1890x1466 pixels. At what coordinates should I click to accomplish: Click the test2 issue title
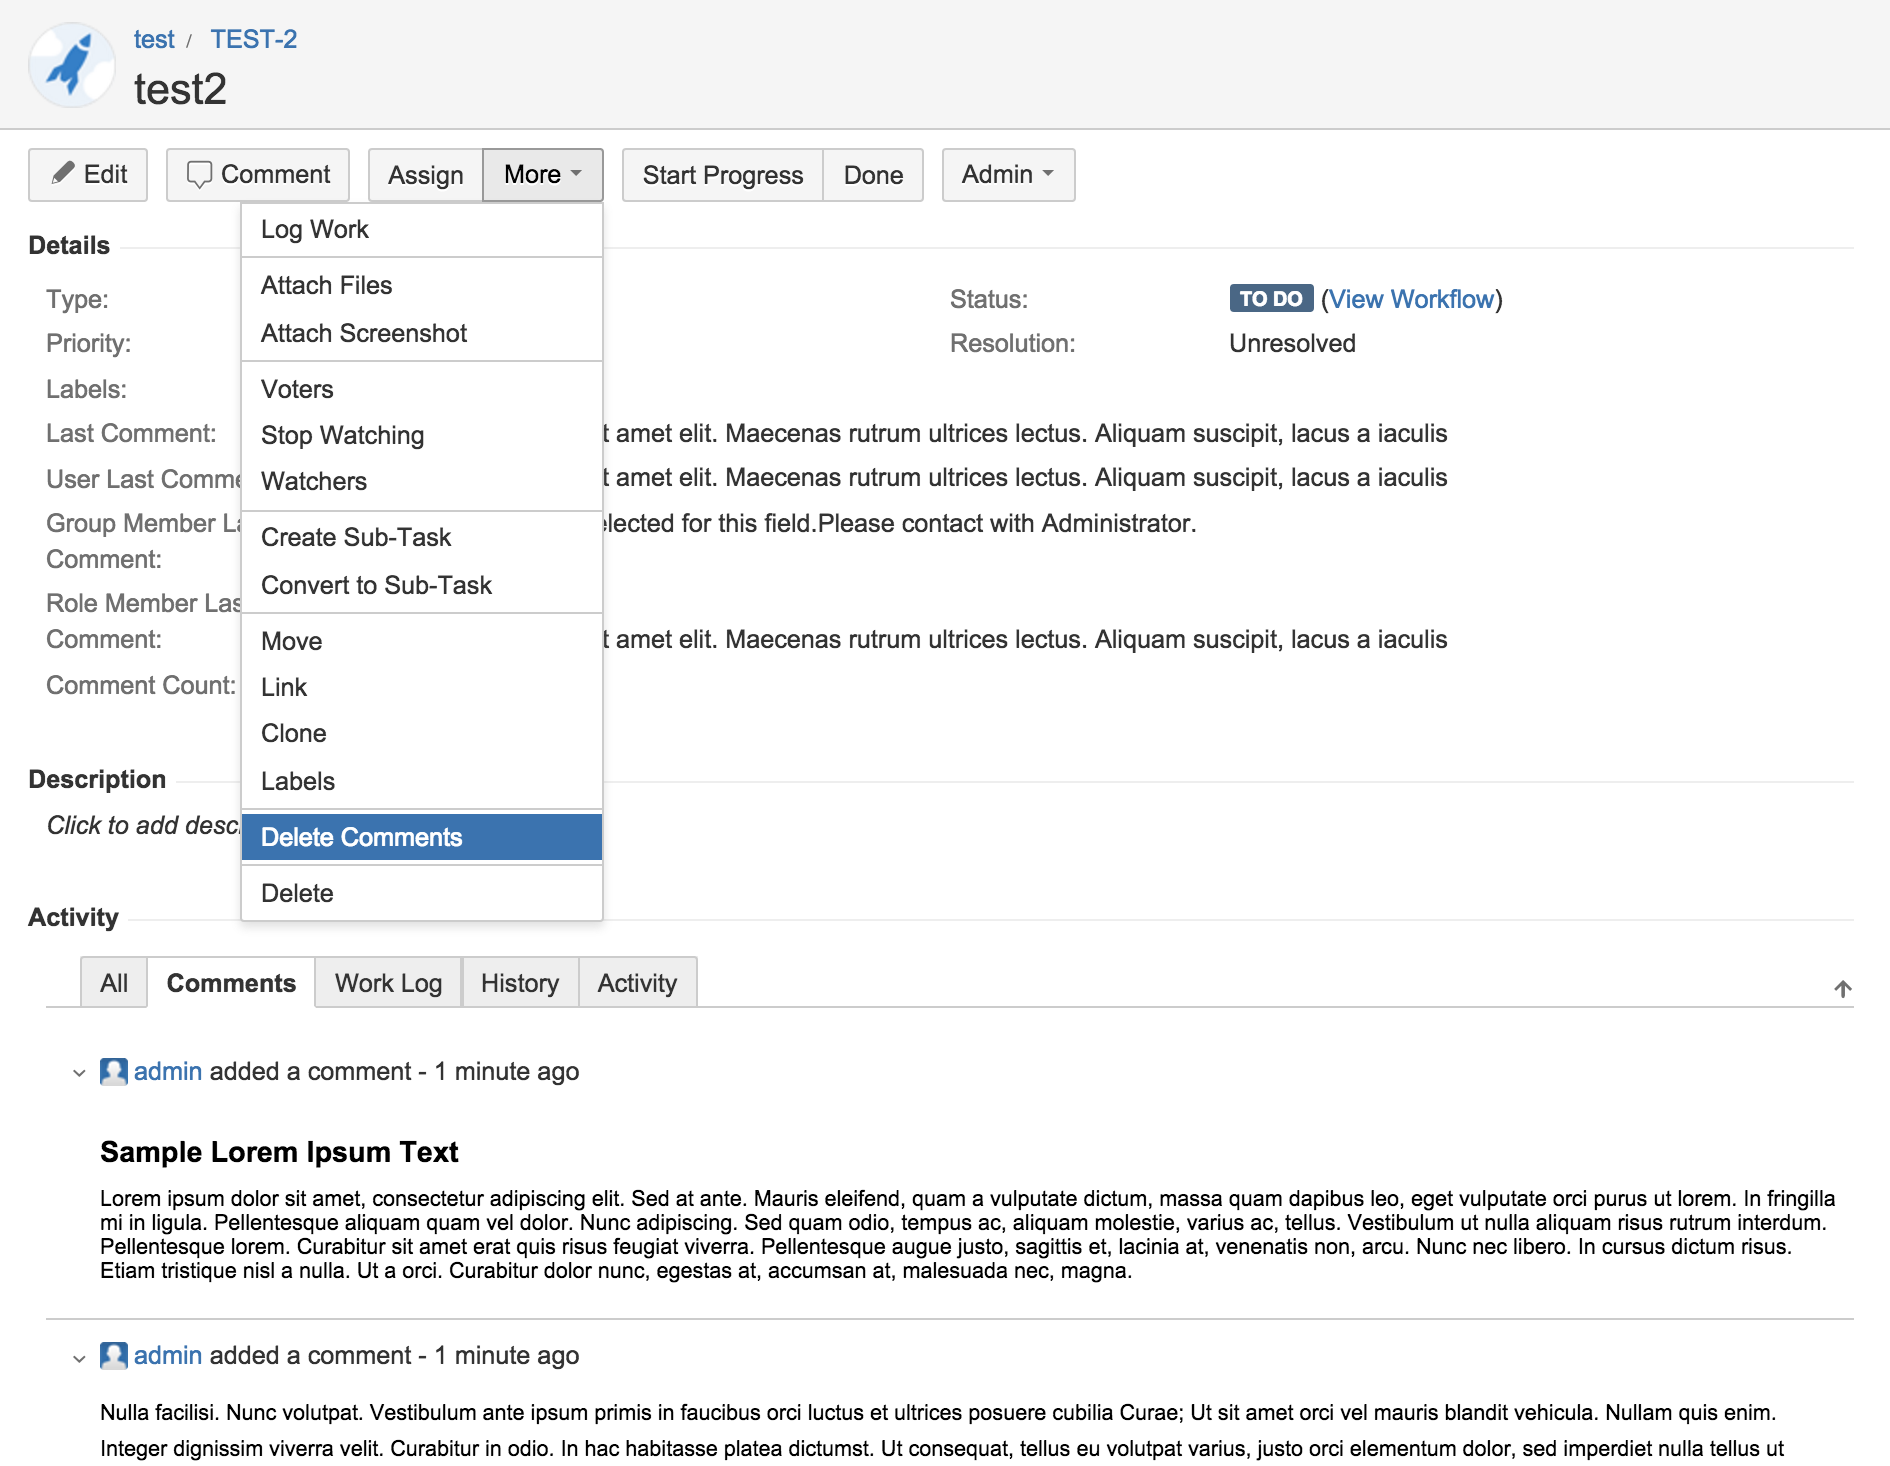tap(180, 90)
